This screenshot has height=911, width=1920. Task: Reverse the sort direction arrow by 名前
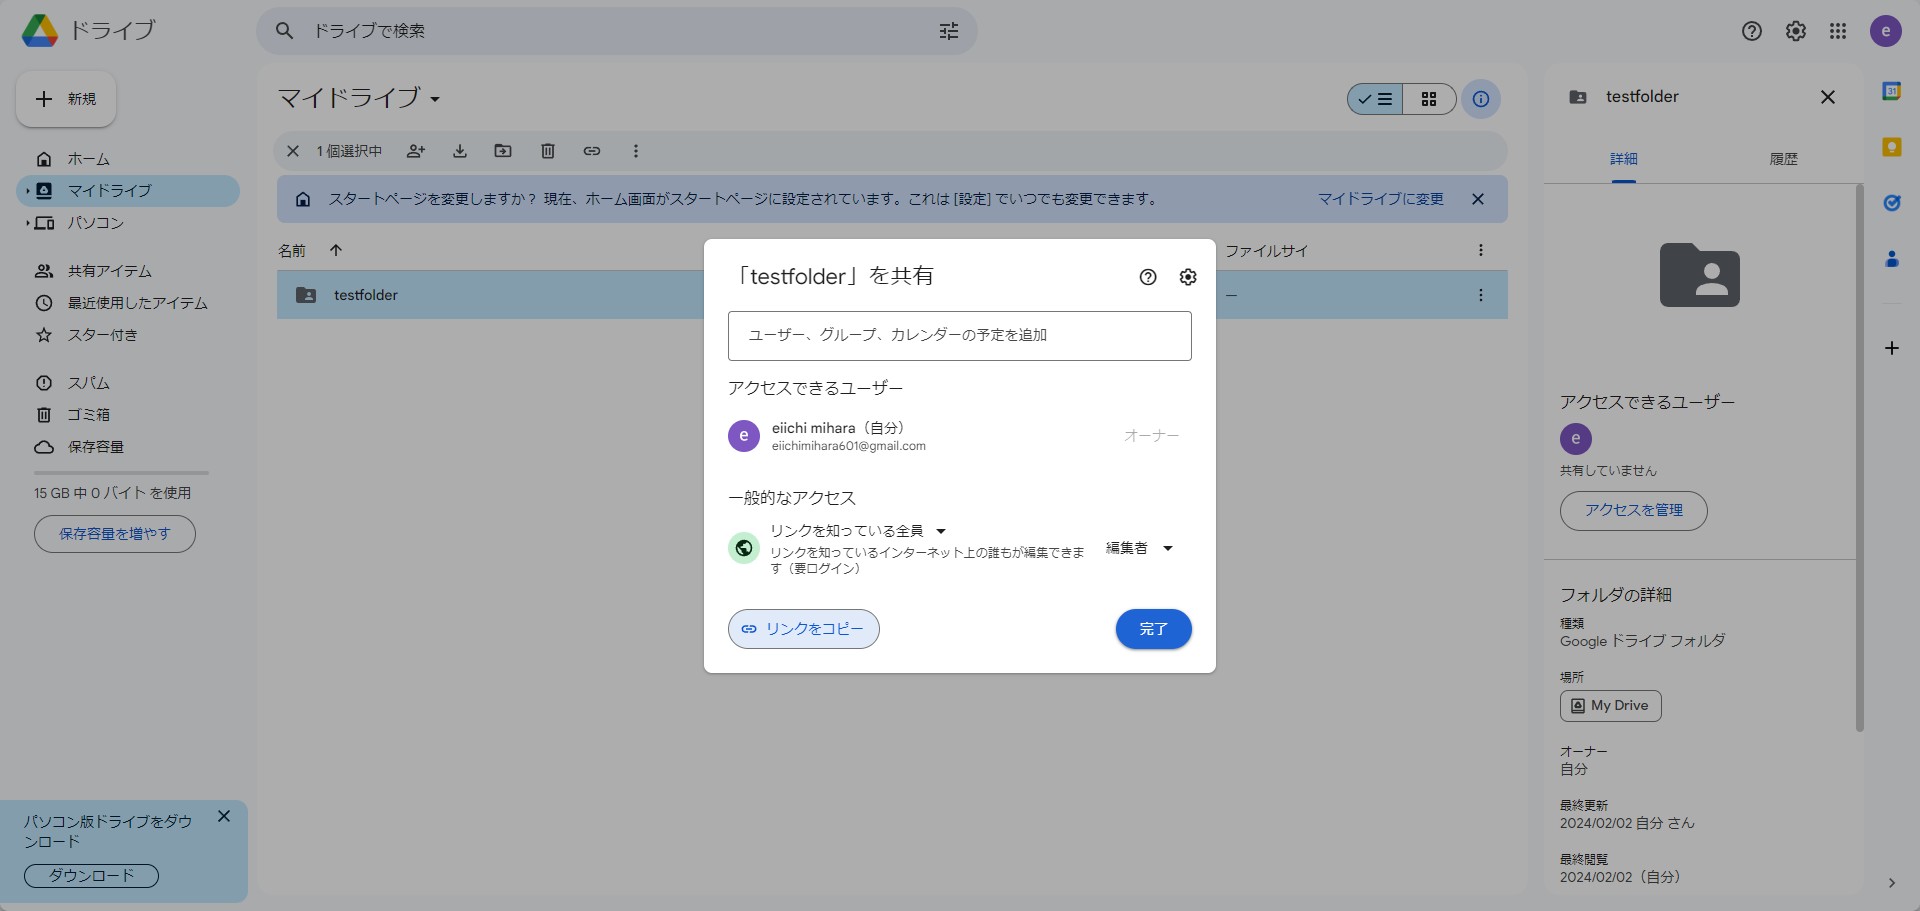click(336, 250)
